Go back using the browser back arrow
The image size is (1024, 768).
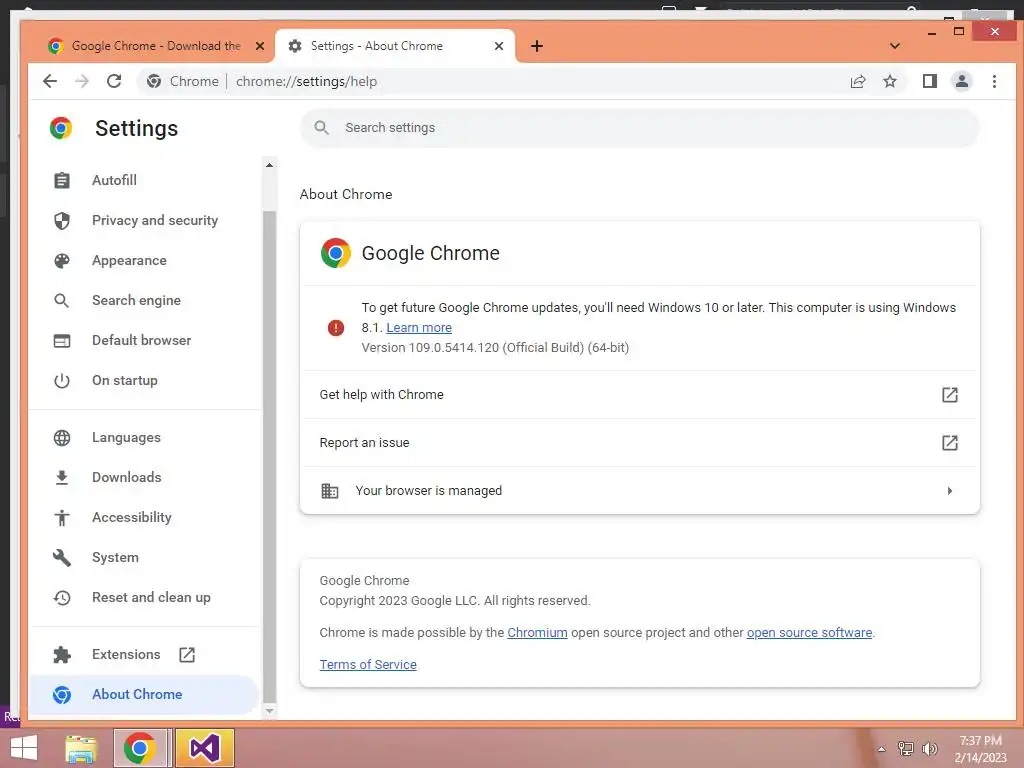pyautogui.click(x=50, y=81)
